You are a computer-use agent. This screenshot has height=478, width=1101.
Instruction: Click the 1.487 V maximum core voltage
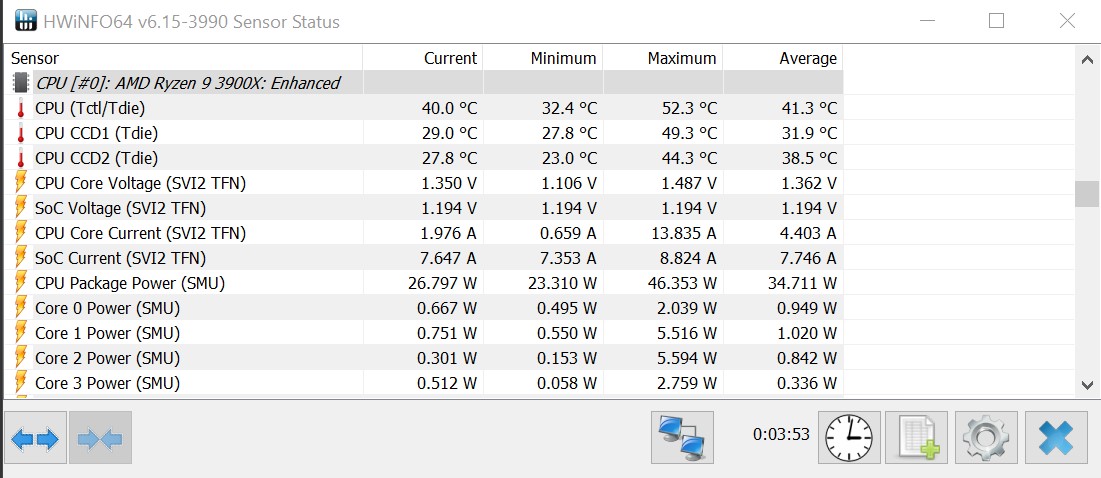point(690,183)
